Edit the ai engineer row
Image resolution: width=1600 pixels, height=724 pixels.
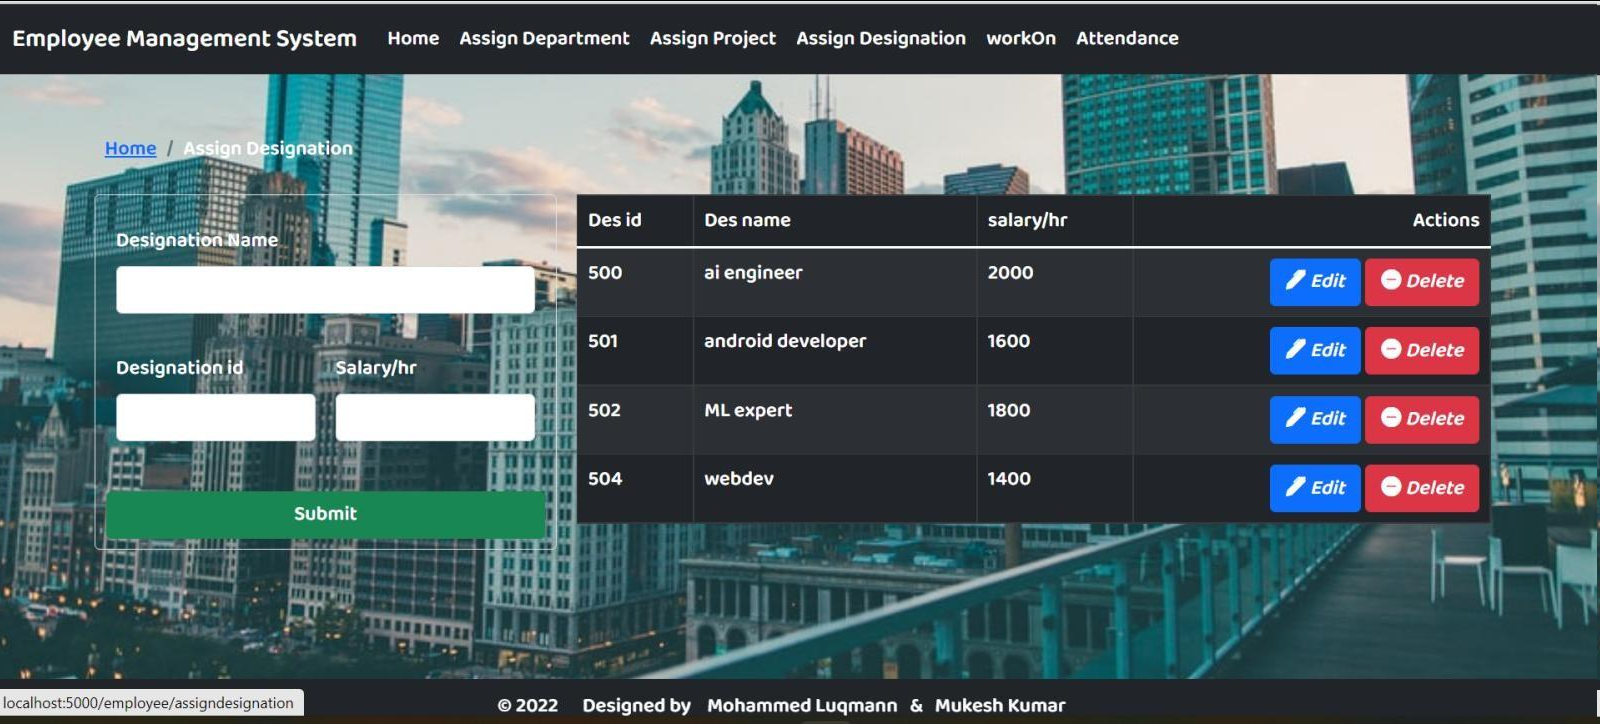pos(1315,281)
